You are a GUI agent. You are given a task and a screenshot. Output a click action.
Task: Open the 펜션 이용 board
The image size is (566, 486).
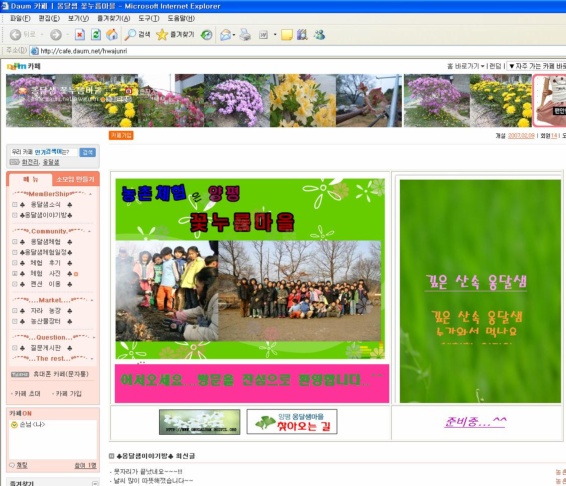[x=45, y=284]
